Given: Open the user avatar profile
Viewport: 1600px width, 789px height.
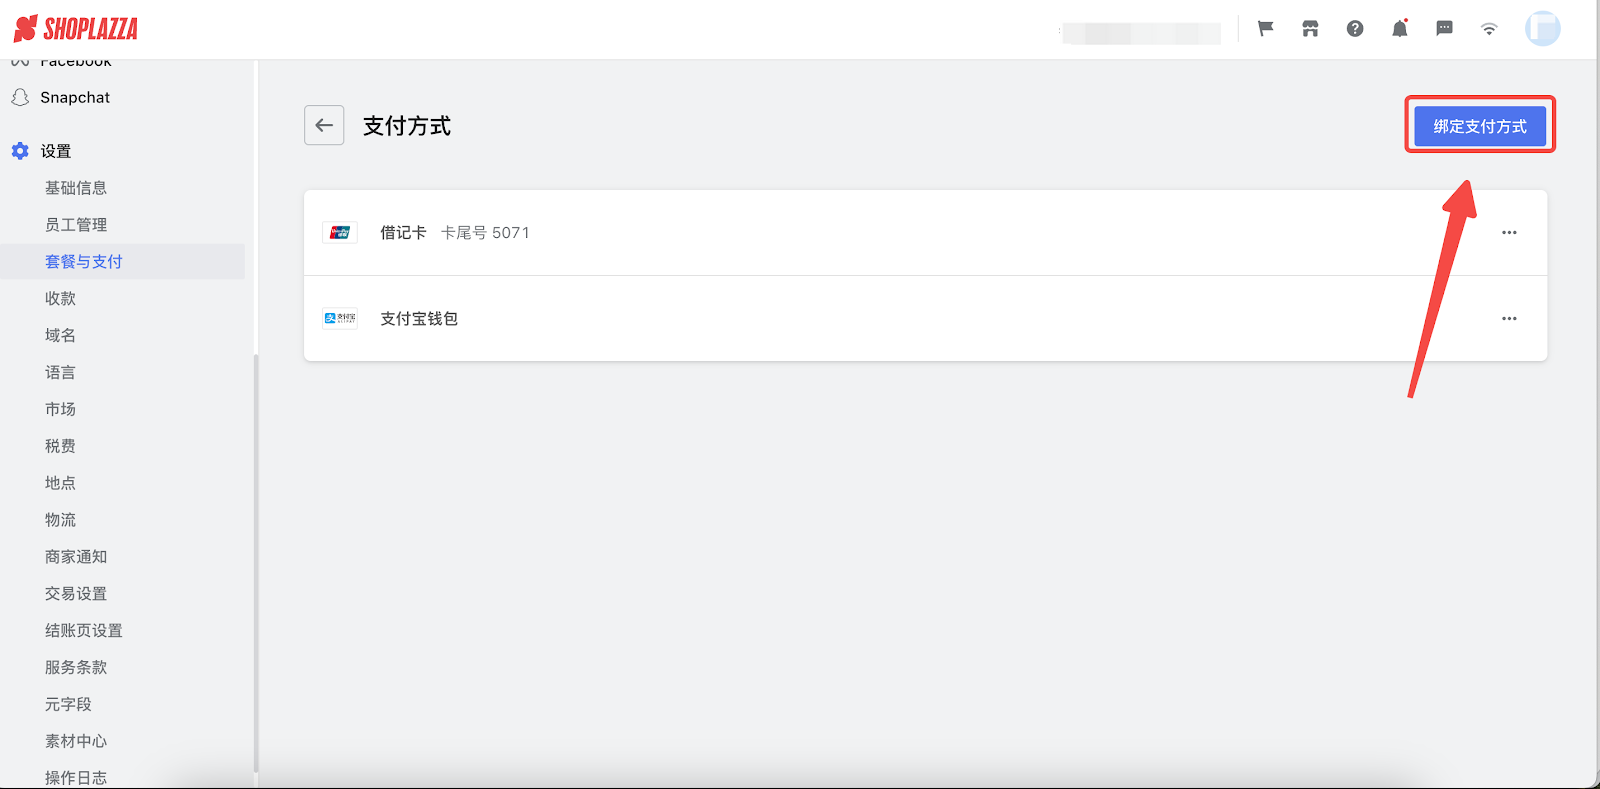Looking at the screenshot, I should pos(1542,29).
